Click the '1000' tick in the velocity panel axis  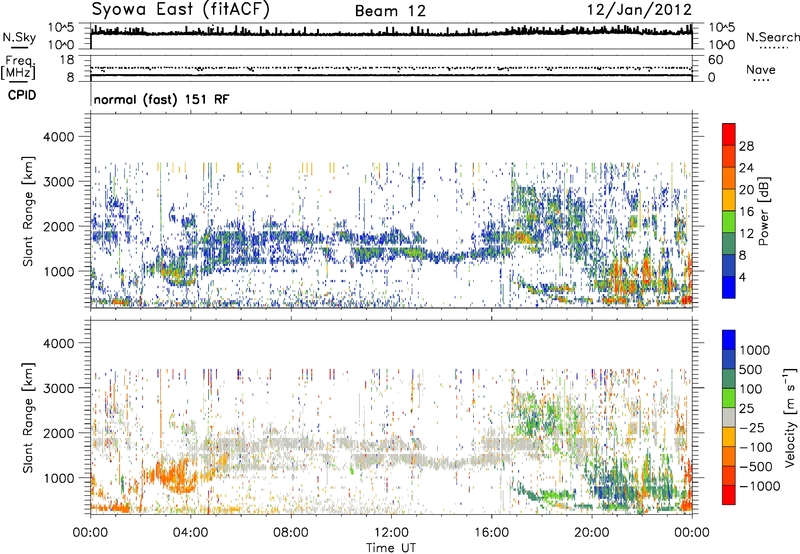(59, 478)
